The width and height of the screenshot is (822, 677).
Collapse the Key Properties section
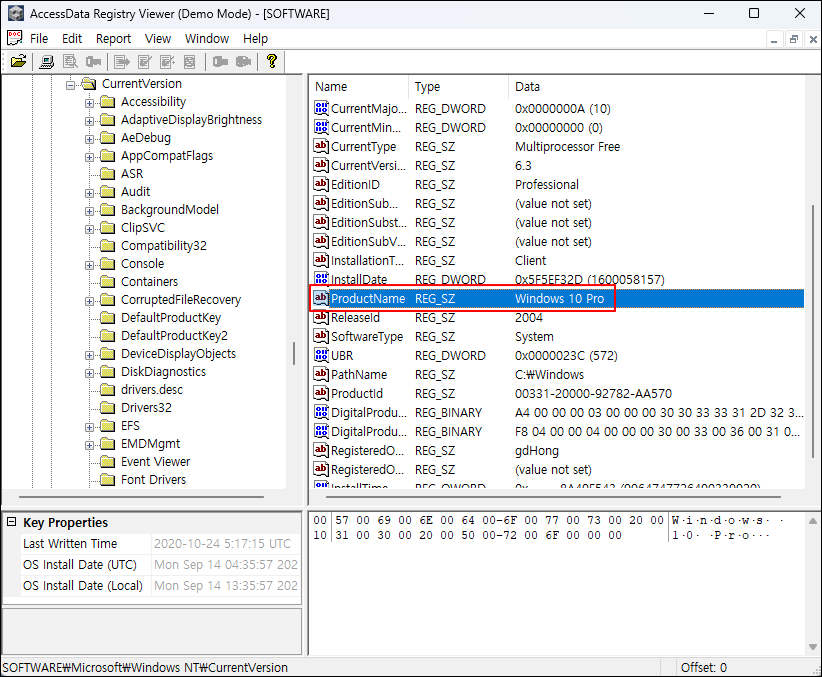coord(11,522)
